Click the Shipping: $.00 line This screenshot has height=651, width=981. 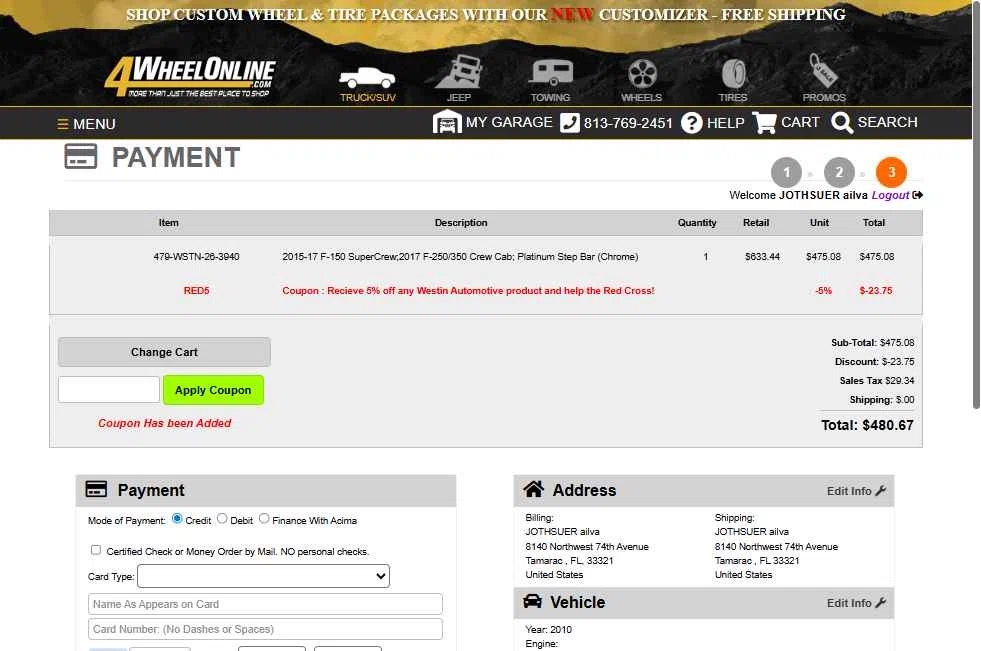coord(882,400)
